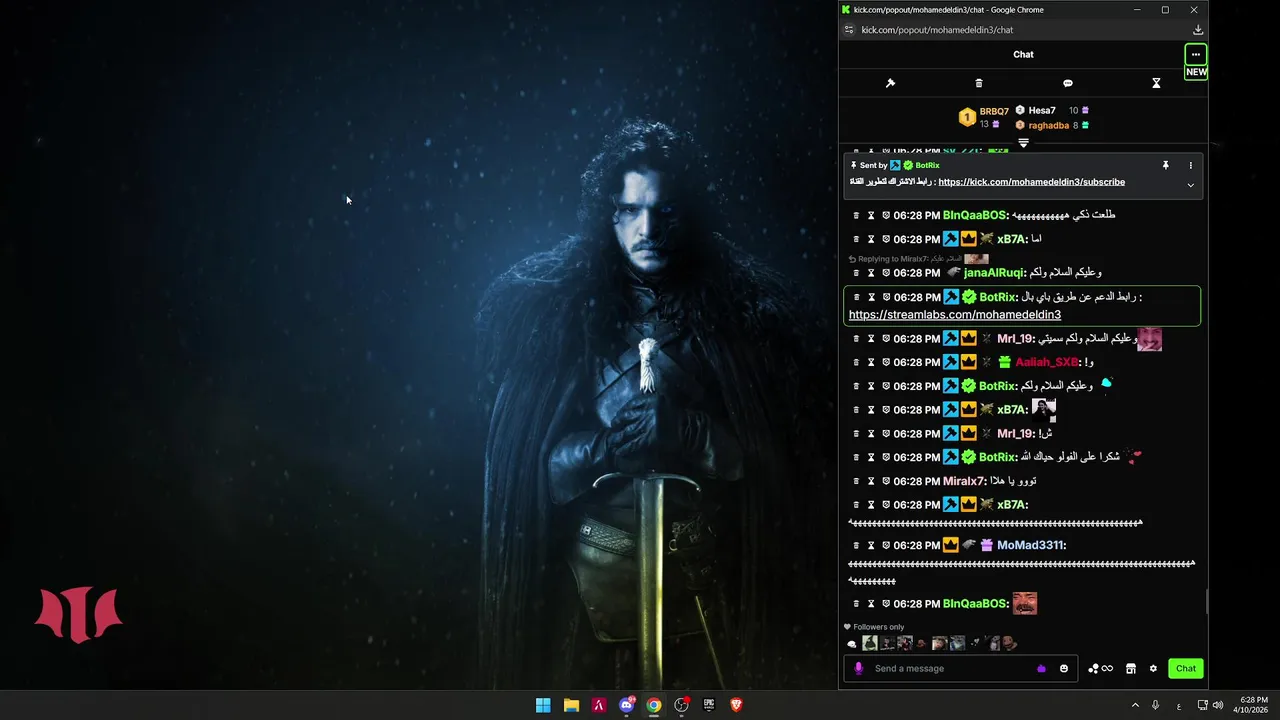Click the trash can icon in chat toolbar

[979, 83]
